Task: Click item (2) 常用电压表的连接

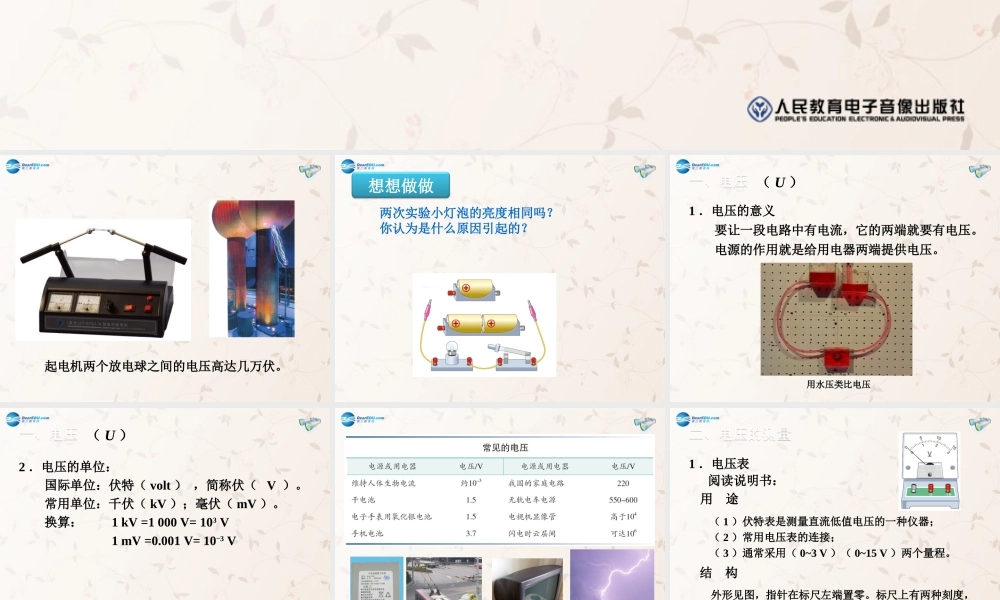Action: [x=774, y=538]
